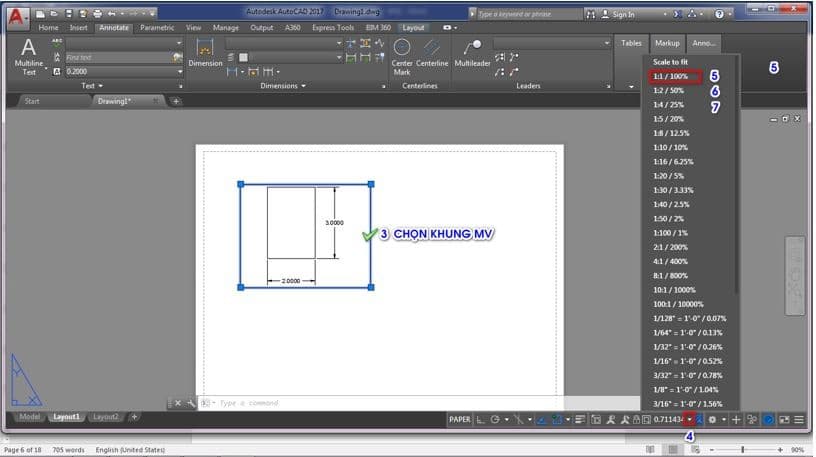The width and height of the screenshot is (816, 457).
Task: Open the AutoCAD application menu logo
Action: pos(17,16)
